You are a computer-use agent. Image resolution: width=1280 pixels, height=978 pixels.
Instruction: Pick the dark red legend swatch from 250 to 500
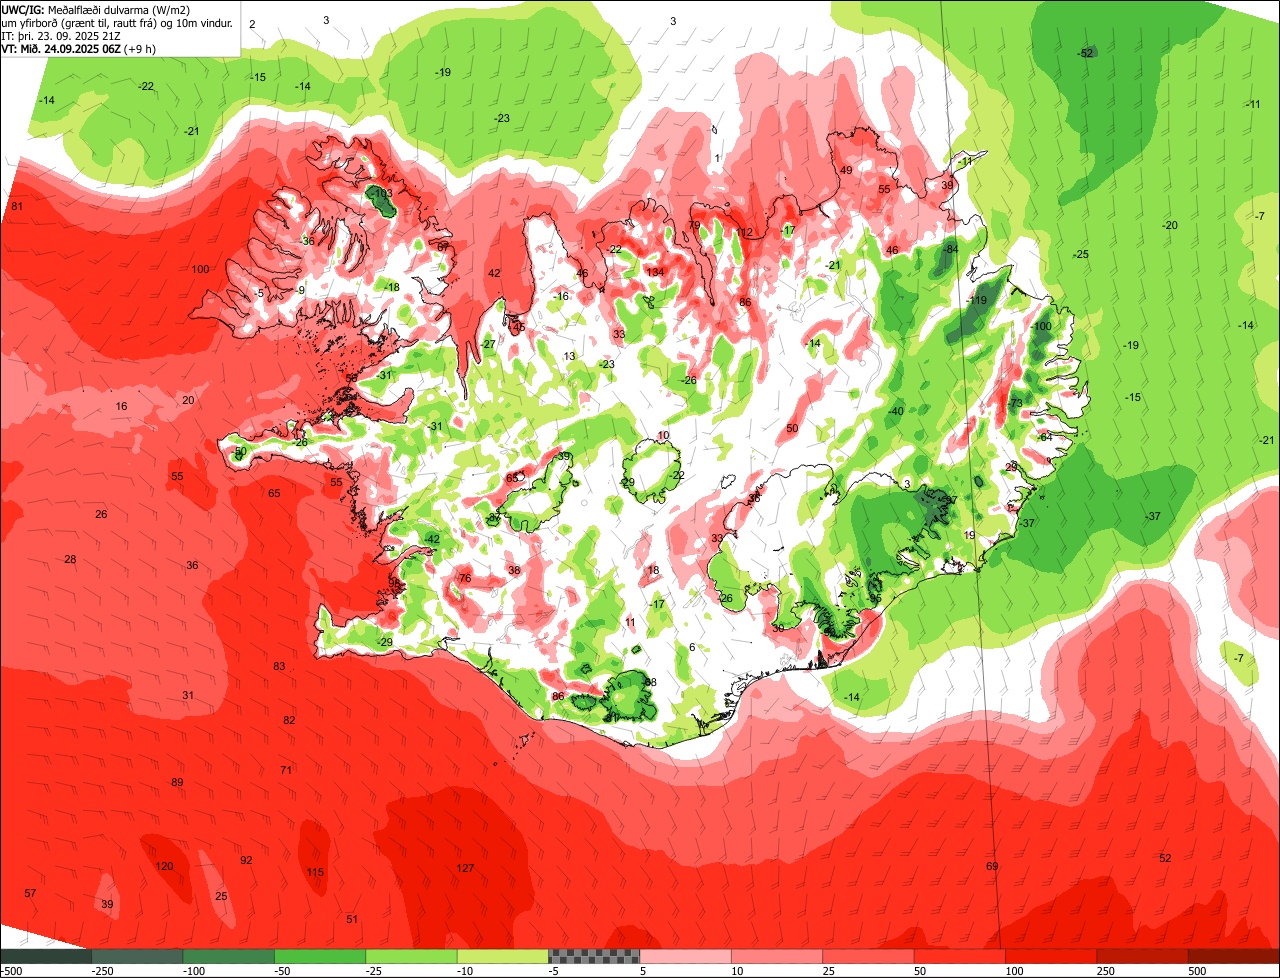click(x=1143, y=956)
